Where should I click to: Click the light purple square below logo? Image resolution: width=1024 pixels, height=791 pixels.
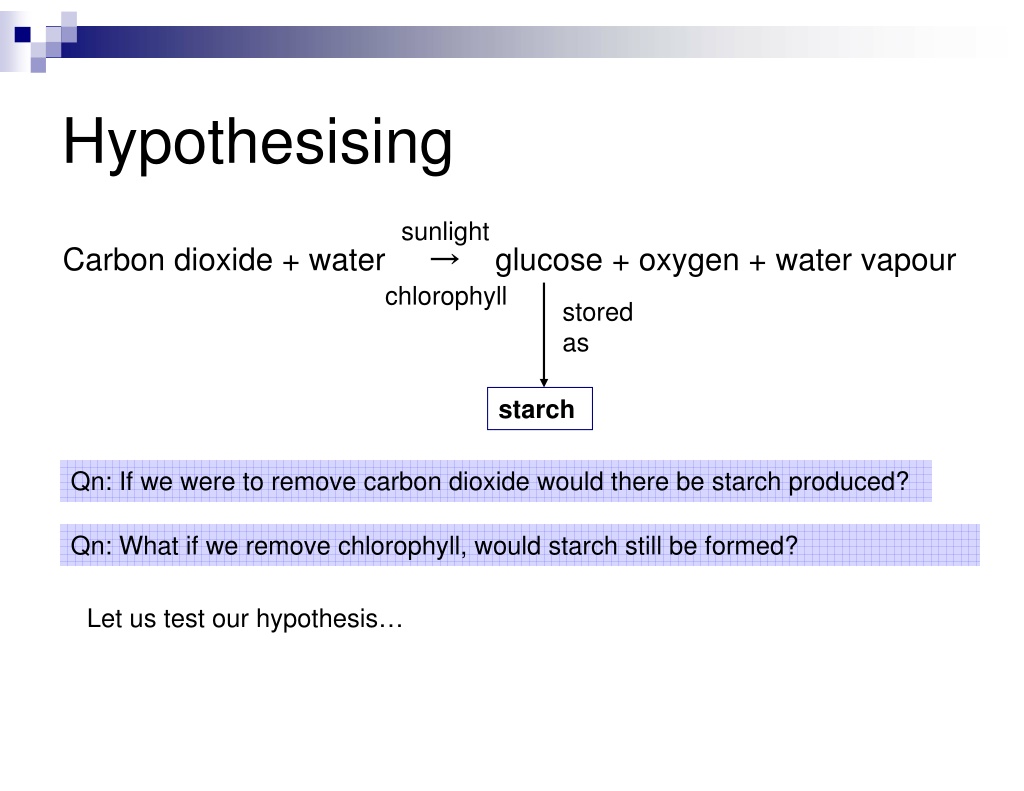coord(39,65)
